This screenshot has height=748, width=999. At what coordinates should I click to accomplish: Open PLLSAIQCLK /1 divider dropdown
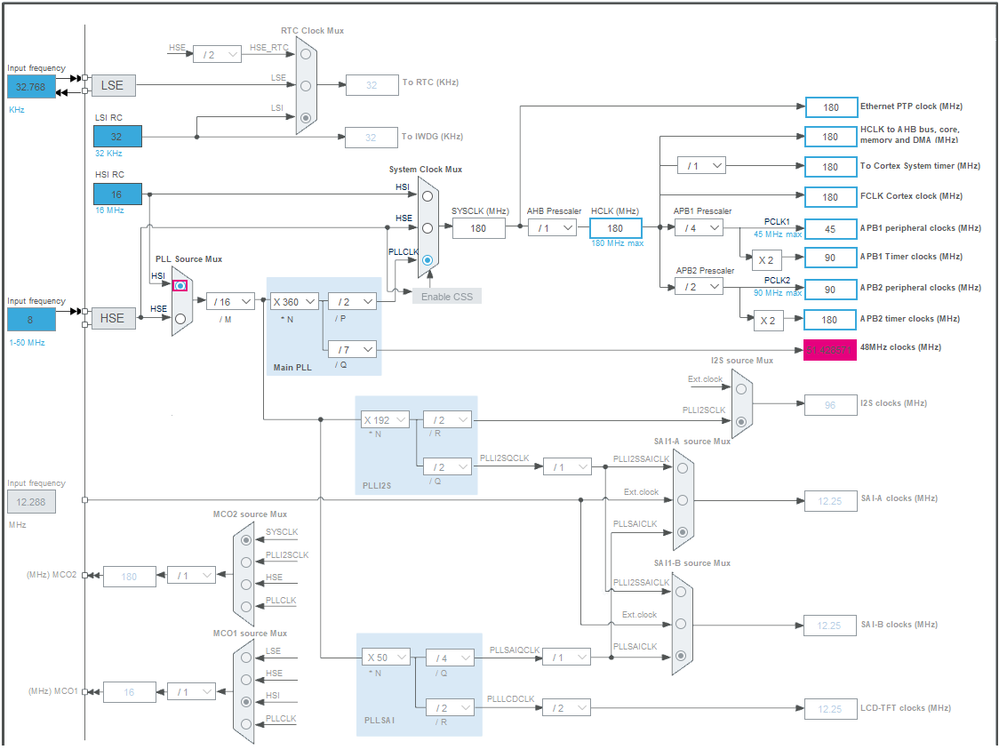(566, 657)
